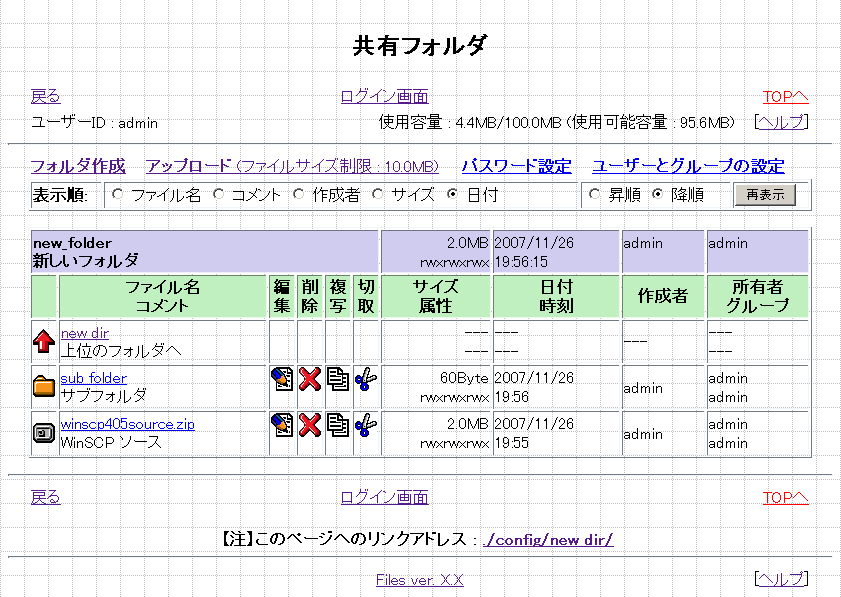Select the ファイル名 sort radio button
This screenshot has width=841, height=597.
118,194
